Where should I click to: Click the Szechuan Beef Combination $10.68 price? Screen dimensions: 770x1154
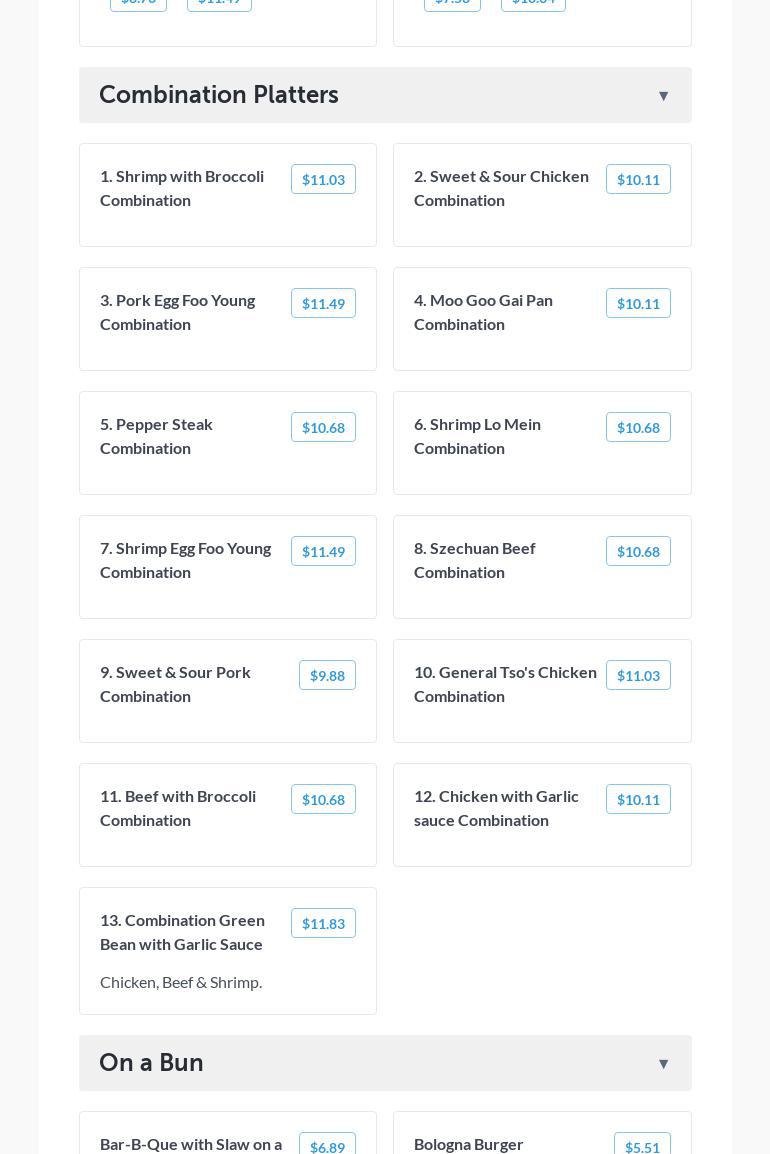pyautogui.click(x=638, y=552)
